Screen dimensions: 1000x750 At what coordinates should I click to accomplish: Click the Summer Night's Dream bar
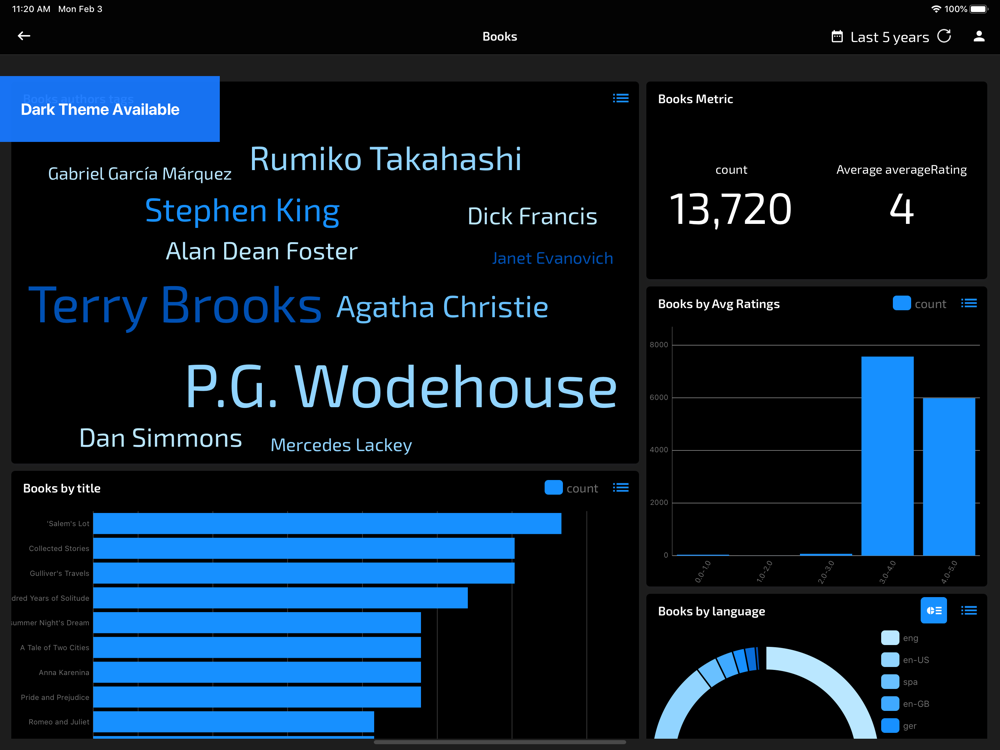click(257, 622)
